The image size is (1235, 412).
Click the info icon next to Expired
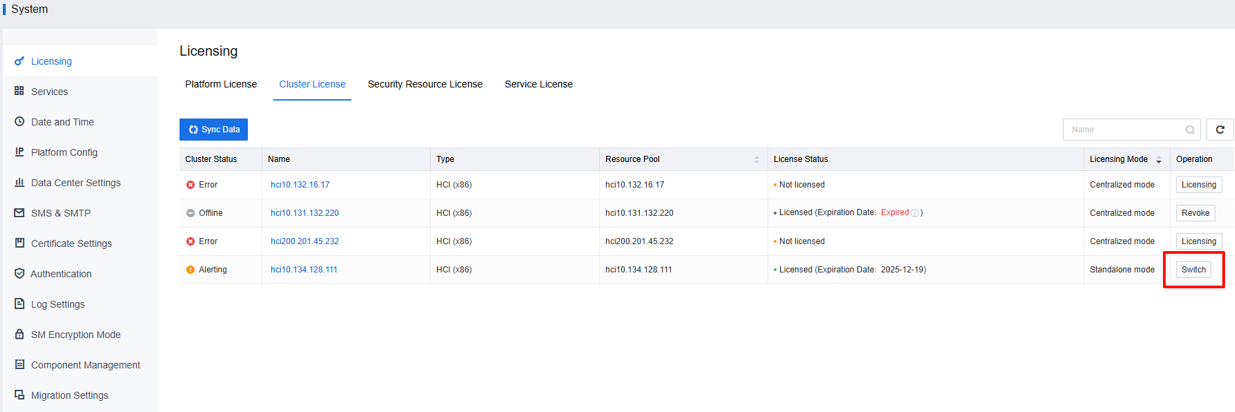click(x=915, y=213)
